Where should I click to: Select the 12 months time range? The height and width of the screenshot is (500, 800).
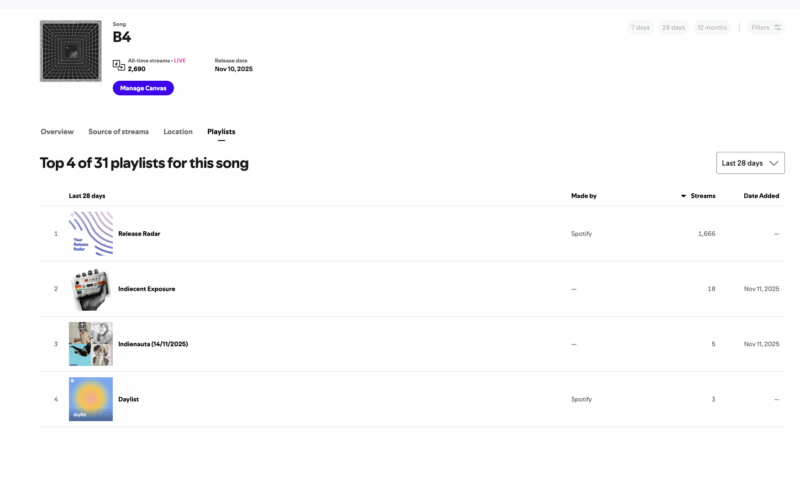click(x=712, y=28)
